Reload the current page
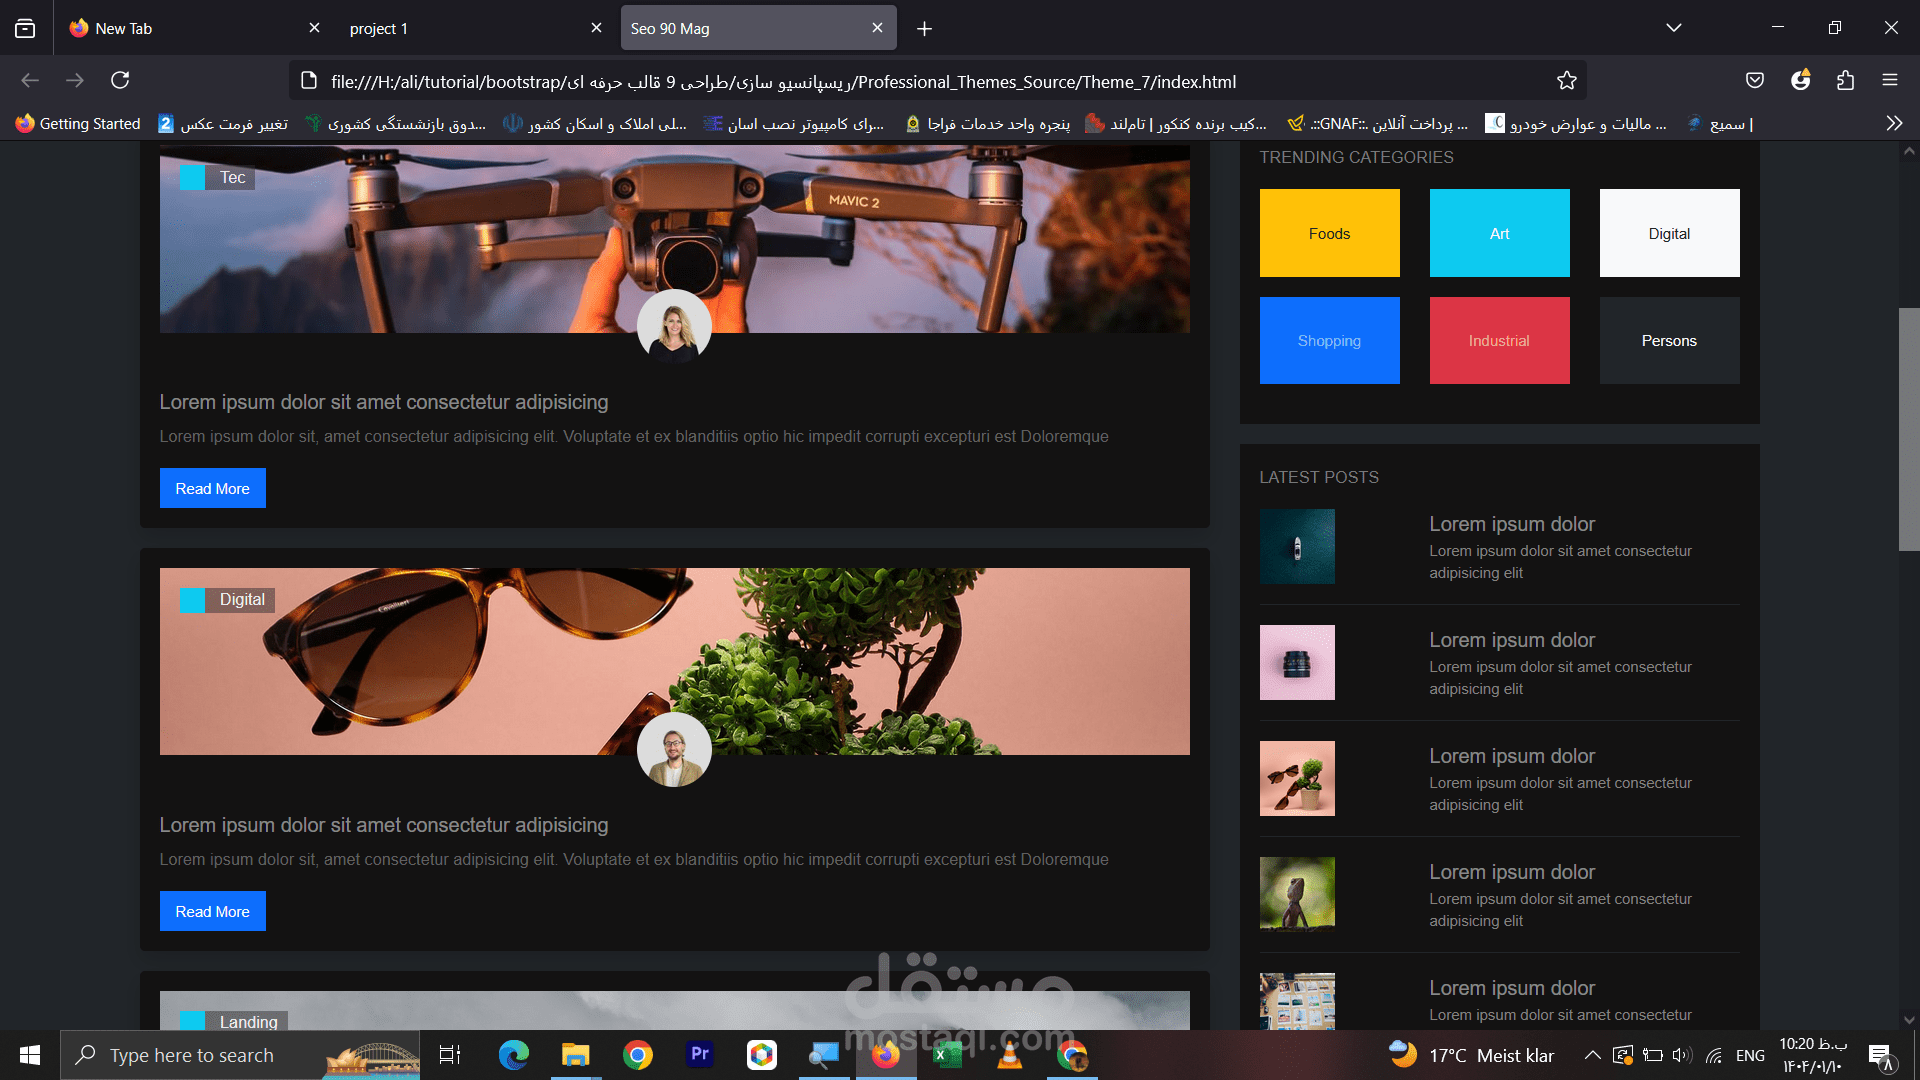The width and height of the screenshot is (1920, 1080). pos(120,80)
